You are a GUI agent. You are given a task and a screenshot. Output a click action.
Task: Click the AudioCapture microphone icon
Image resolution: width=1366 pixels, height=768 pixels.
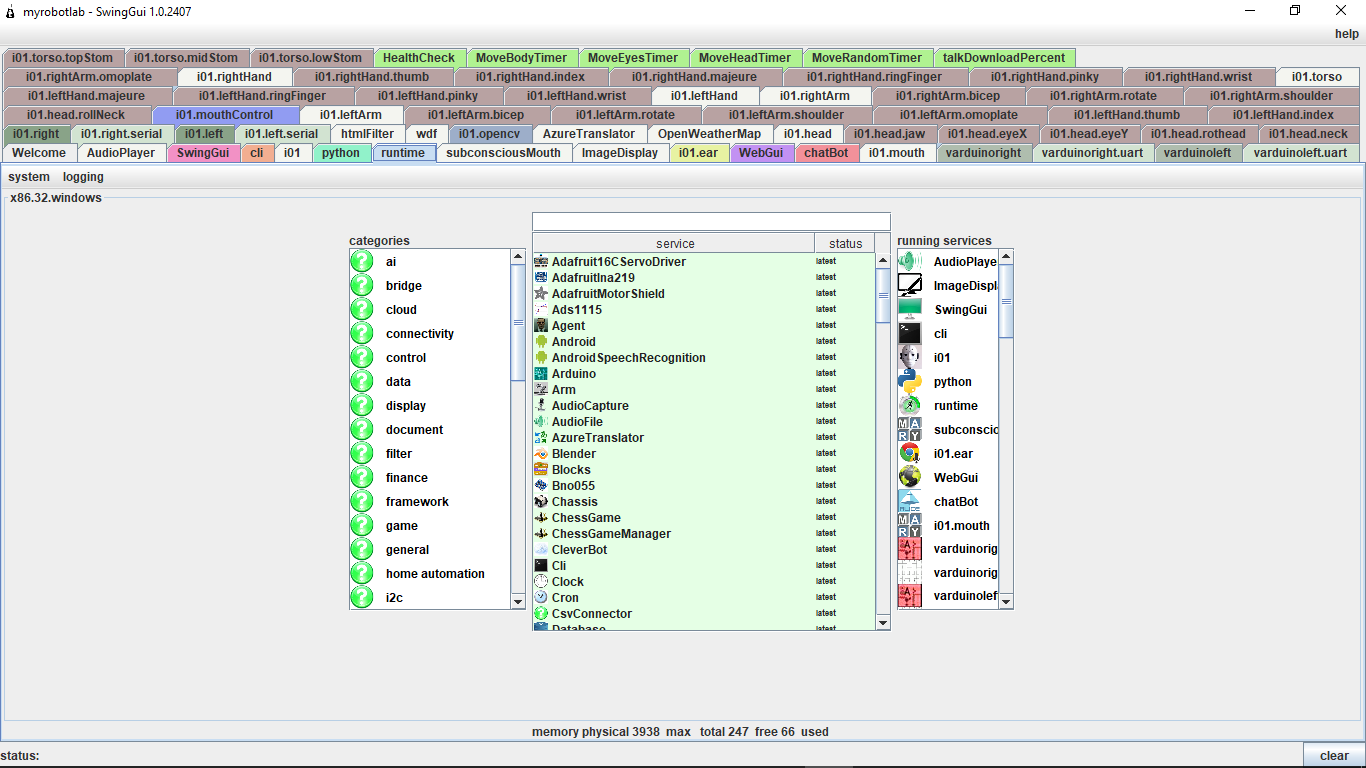pos(541,406)
